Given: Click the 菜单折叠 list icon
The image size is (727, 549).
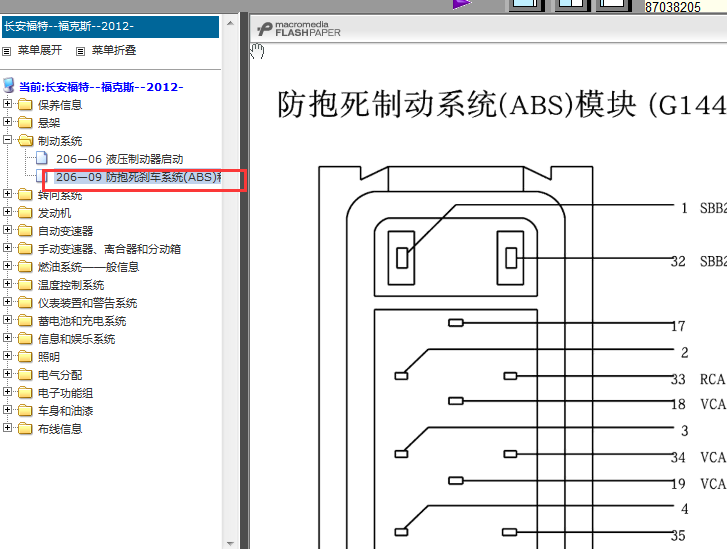Looking at the screenshot, I should (80, 51).
